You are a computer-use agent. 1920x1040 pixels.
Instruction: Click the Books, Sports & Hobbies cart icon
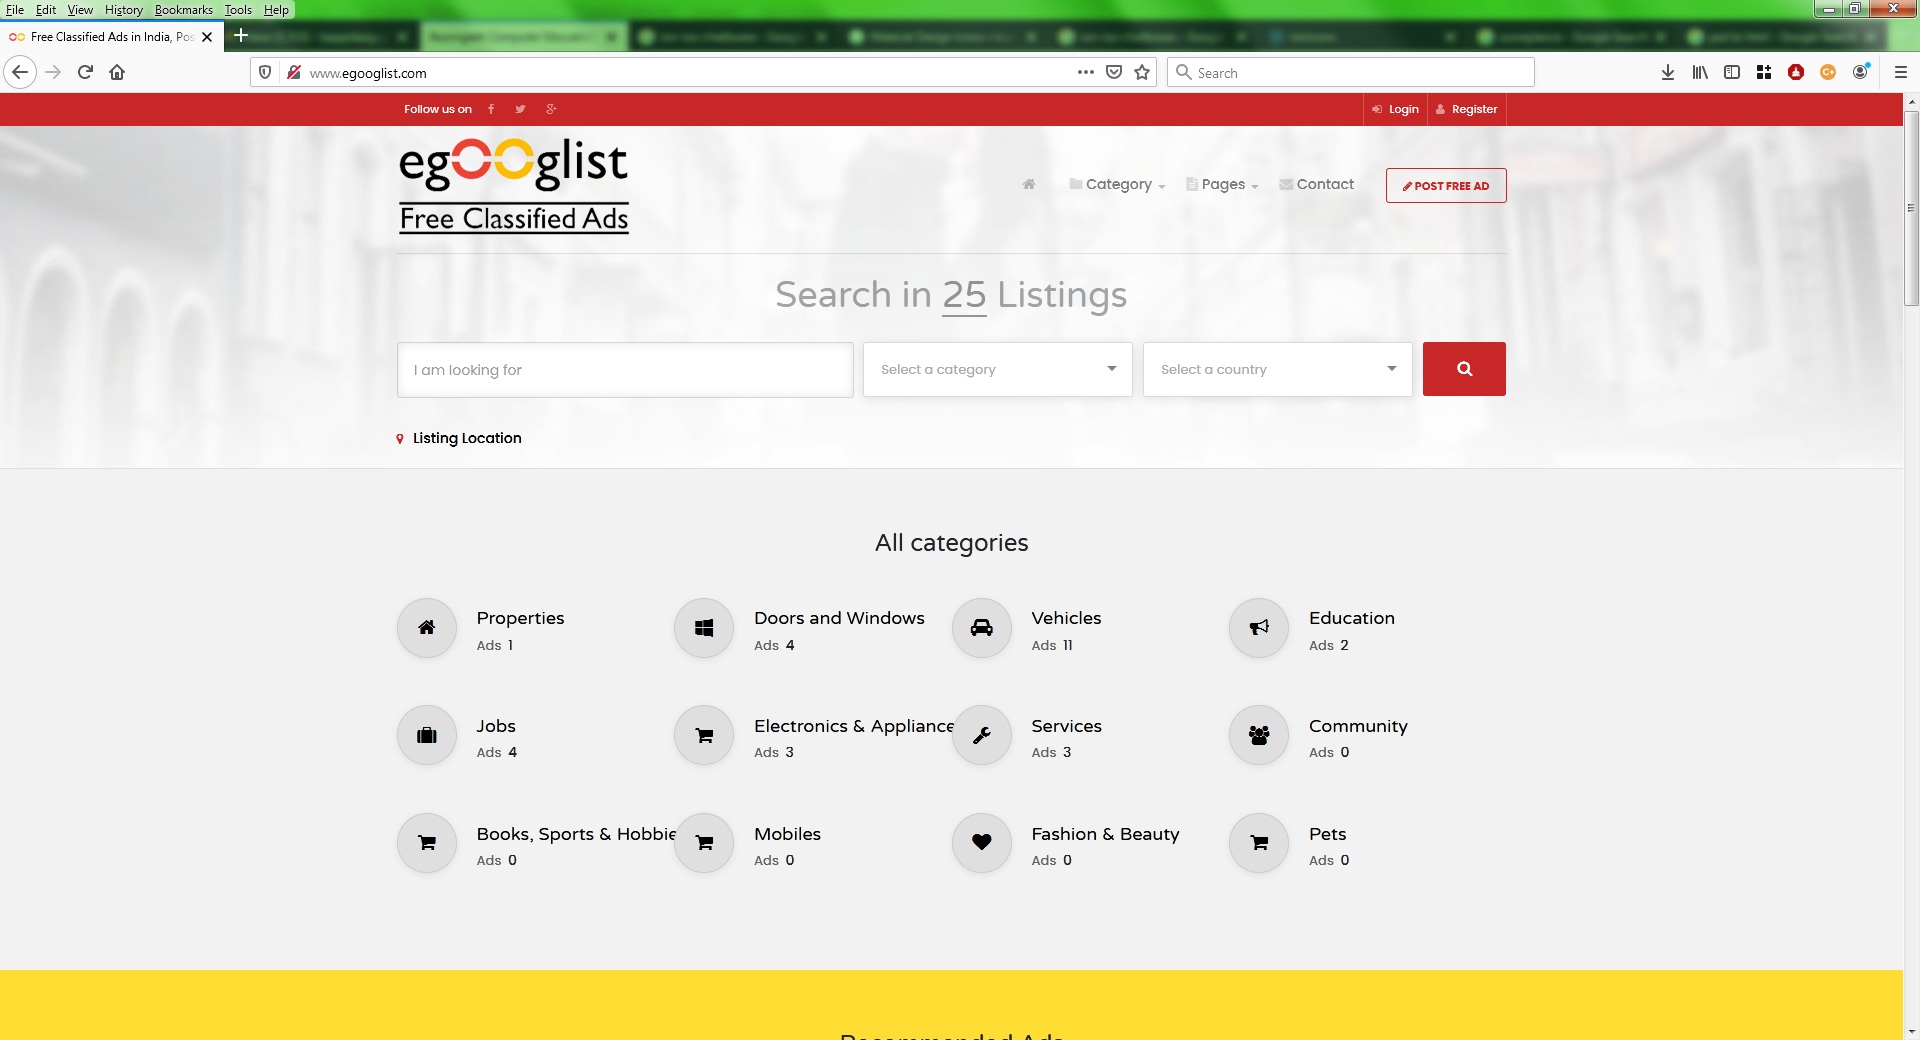coord(427,843)
